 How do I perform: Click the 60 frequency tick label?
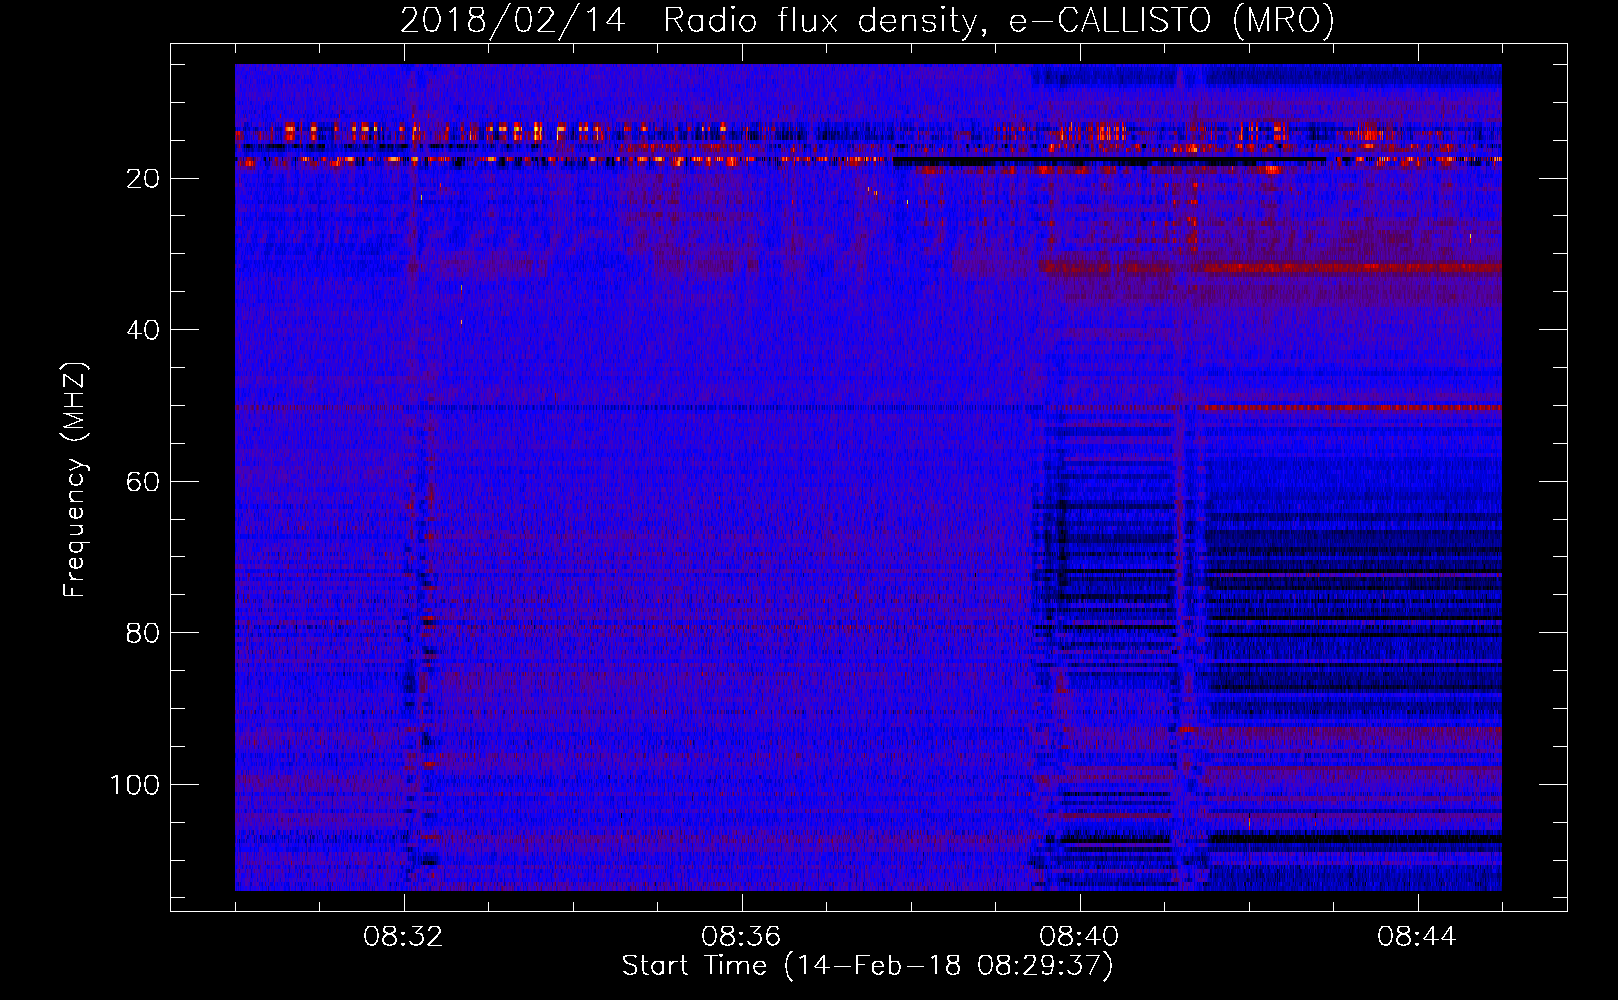144,481
